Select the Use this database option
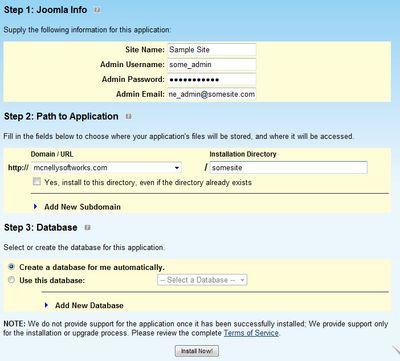 pos(11,280)
